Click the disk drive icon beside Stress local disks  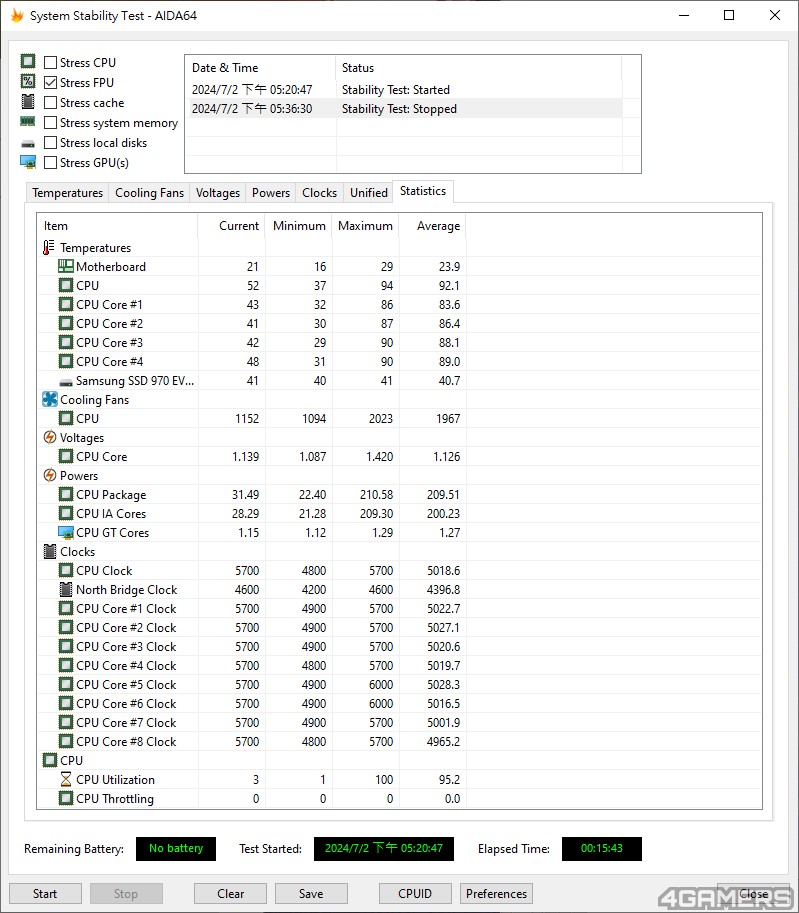pos(27,143)
